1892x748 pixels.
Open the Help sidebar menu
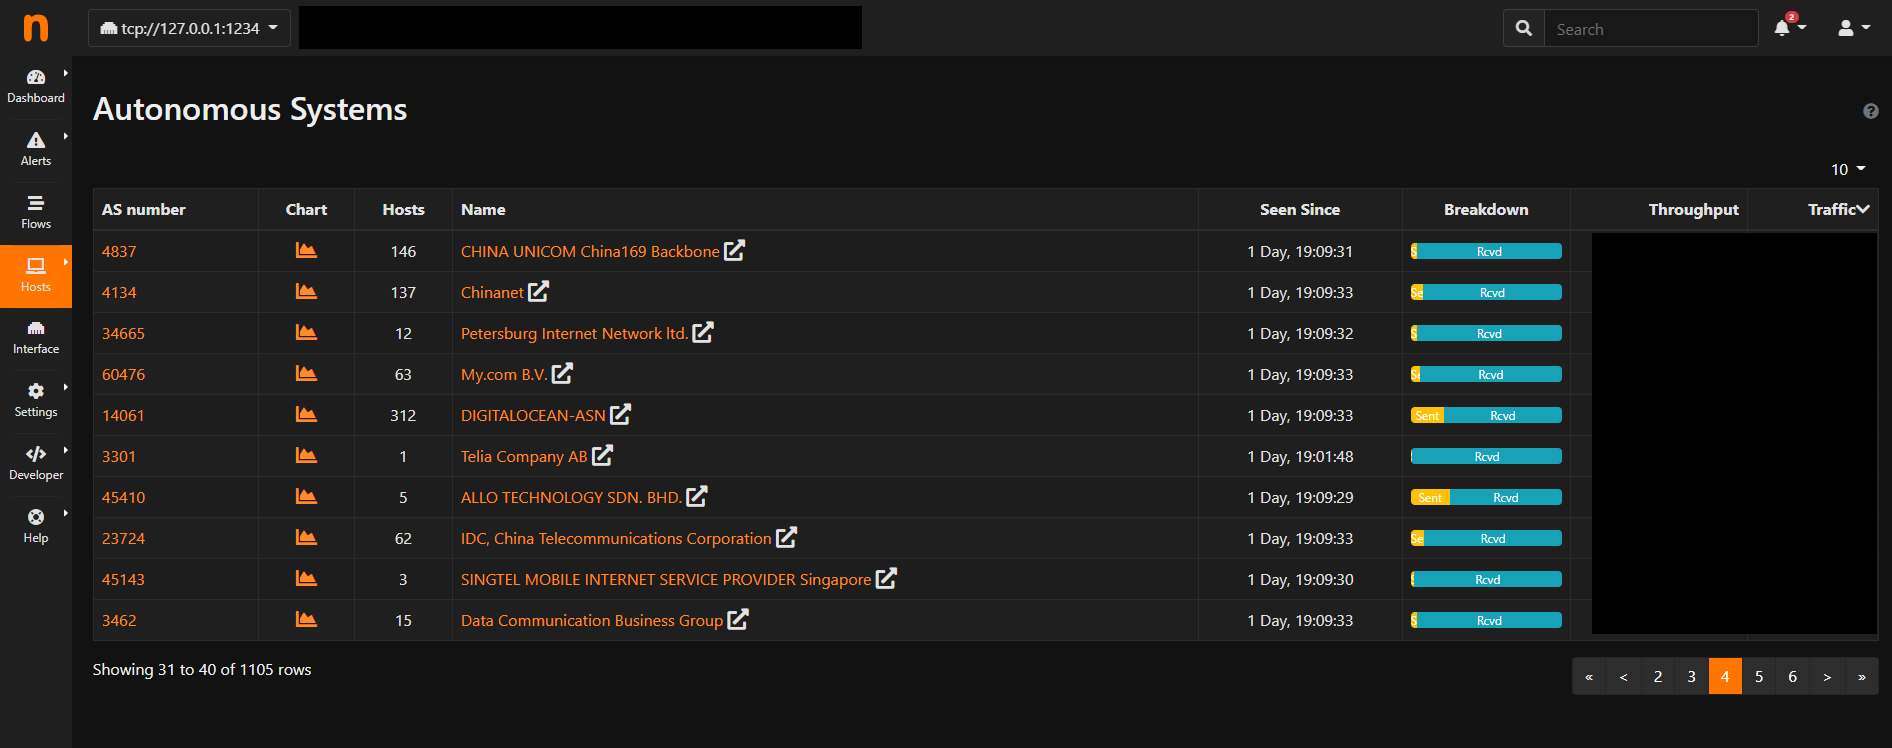click(36, 527)
